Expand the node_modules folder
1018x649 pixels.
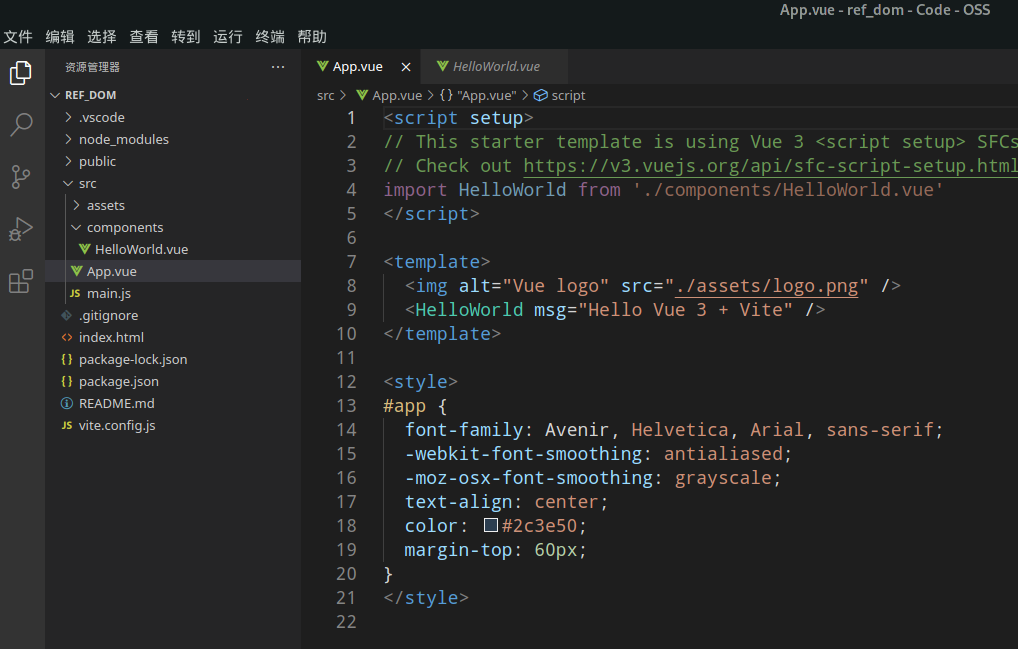point(173,140)
